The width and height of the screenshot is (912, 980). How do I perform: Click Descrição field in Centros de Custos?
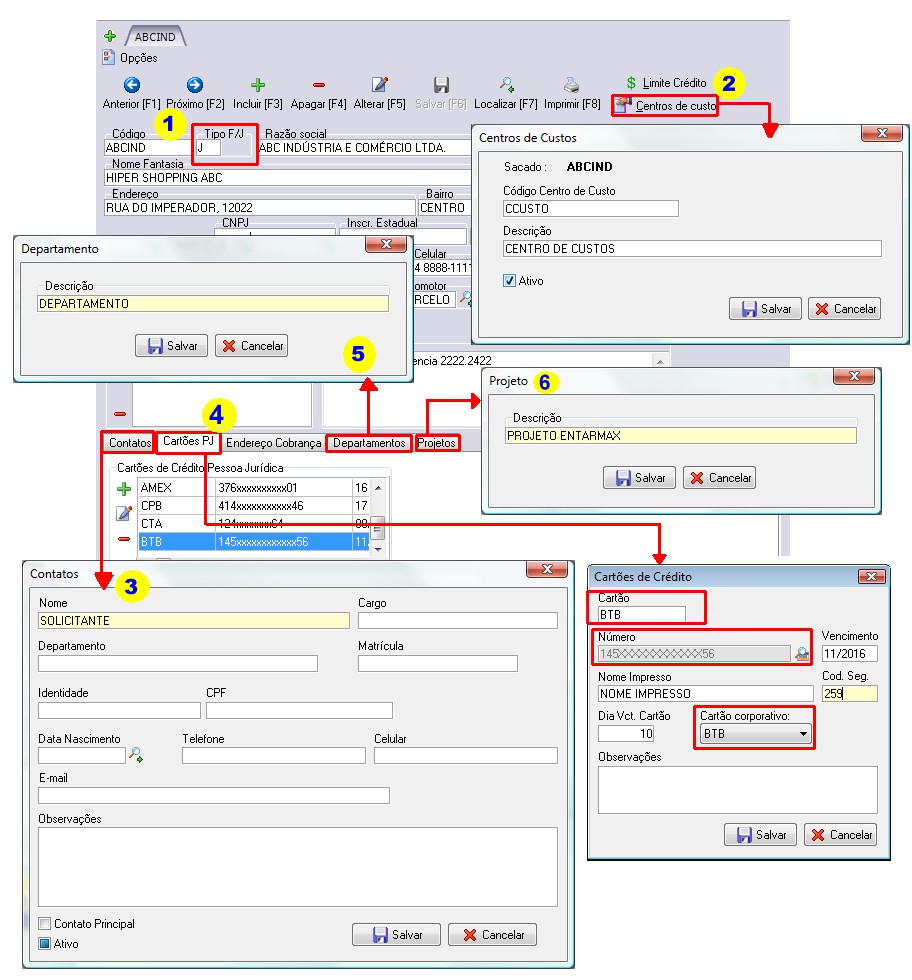(x=692, y=249)
